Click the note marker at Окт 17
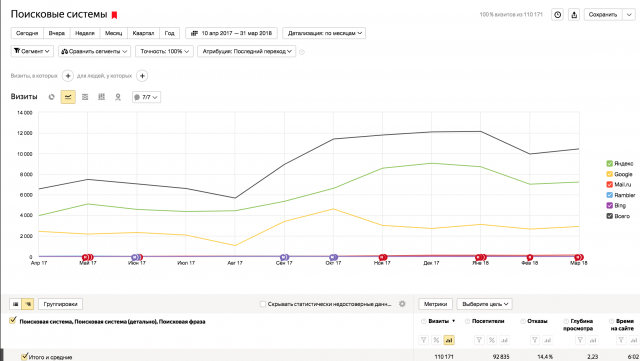 pos(333,257)
